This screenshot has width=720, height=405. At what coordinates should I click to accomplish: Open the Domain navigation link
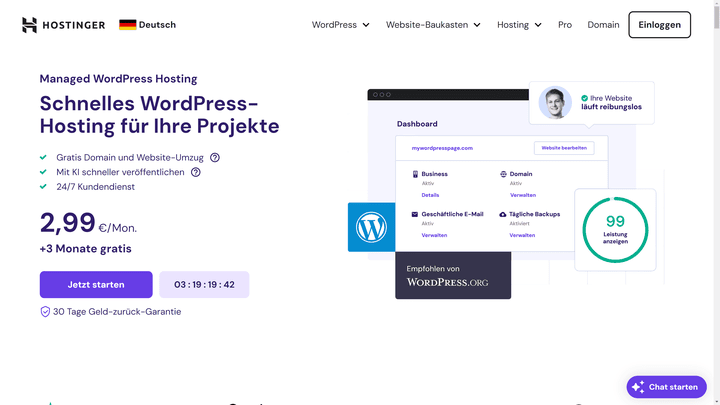click(603, 25)
